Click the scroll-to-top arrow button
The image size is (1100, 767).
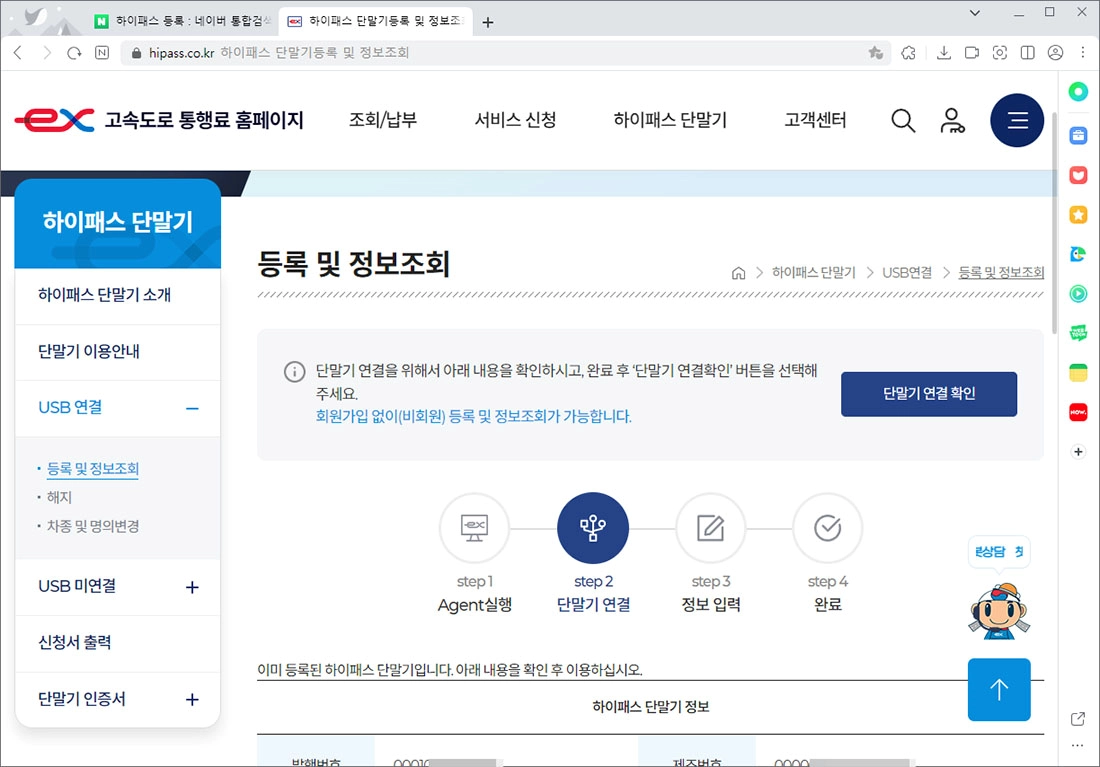tap(999, 690)
